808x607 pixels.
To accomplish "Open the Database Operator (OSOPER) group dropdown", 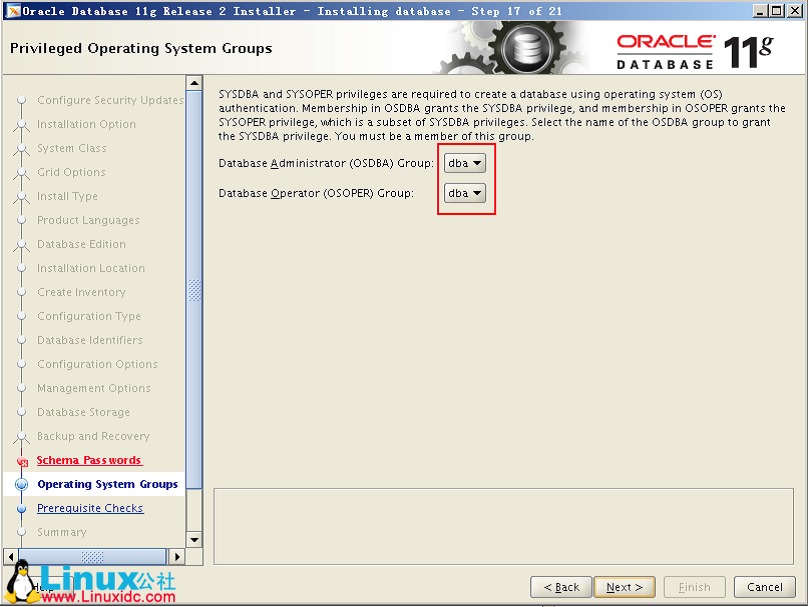I will [463, 193].
